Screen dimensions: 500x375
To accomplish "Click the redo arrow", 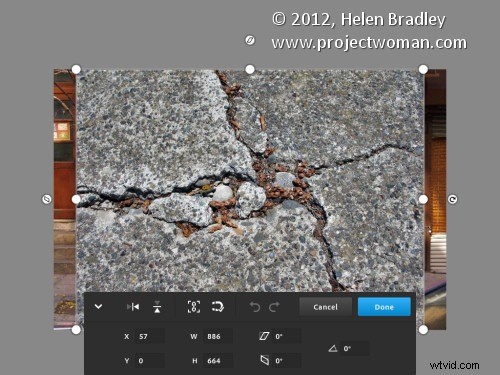I will pos(274,307).
